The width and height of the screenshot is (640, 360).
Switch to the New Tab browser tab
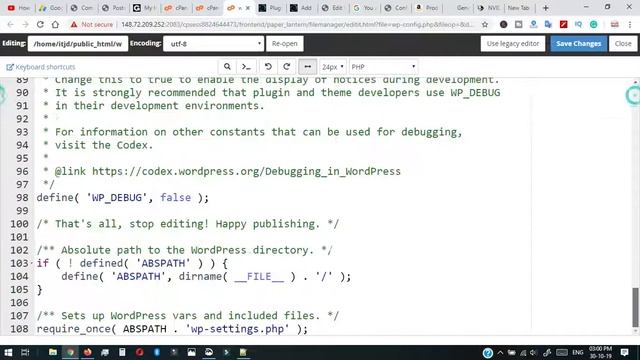click(x=519, y=8)
